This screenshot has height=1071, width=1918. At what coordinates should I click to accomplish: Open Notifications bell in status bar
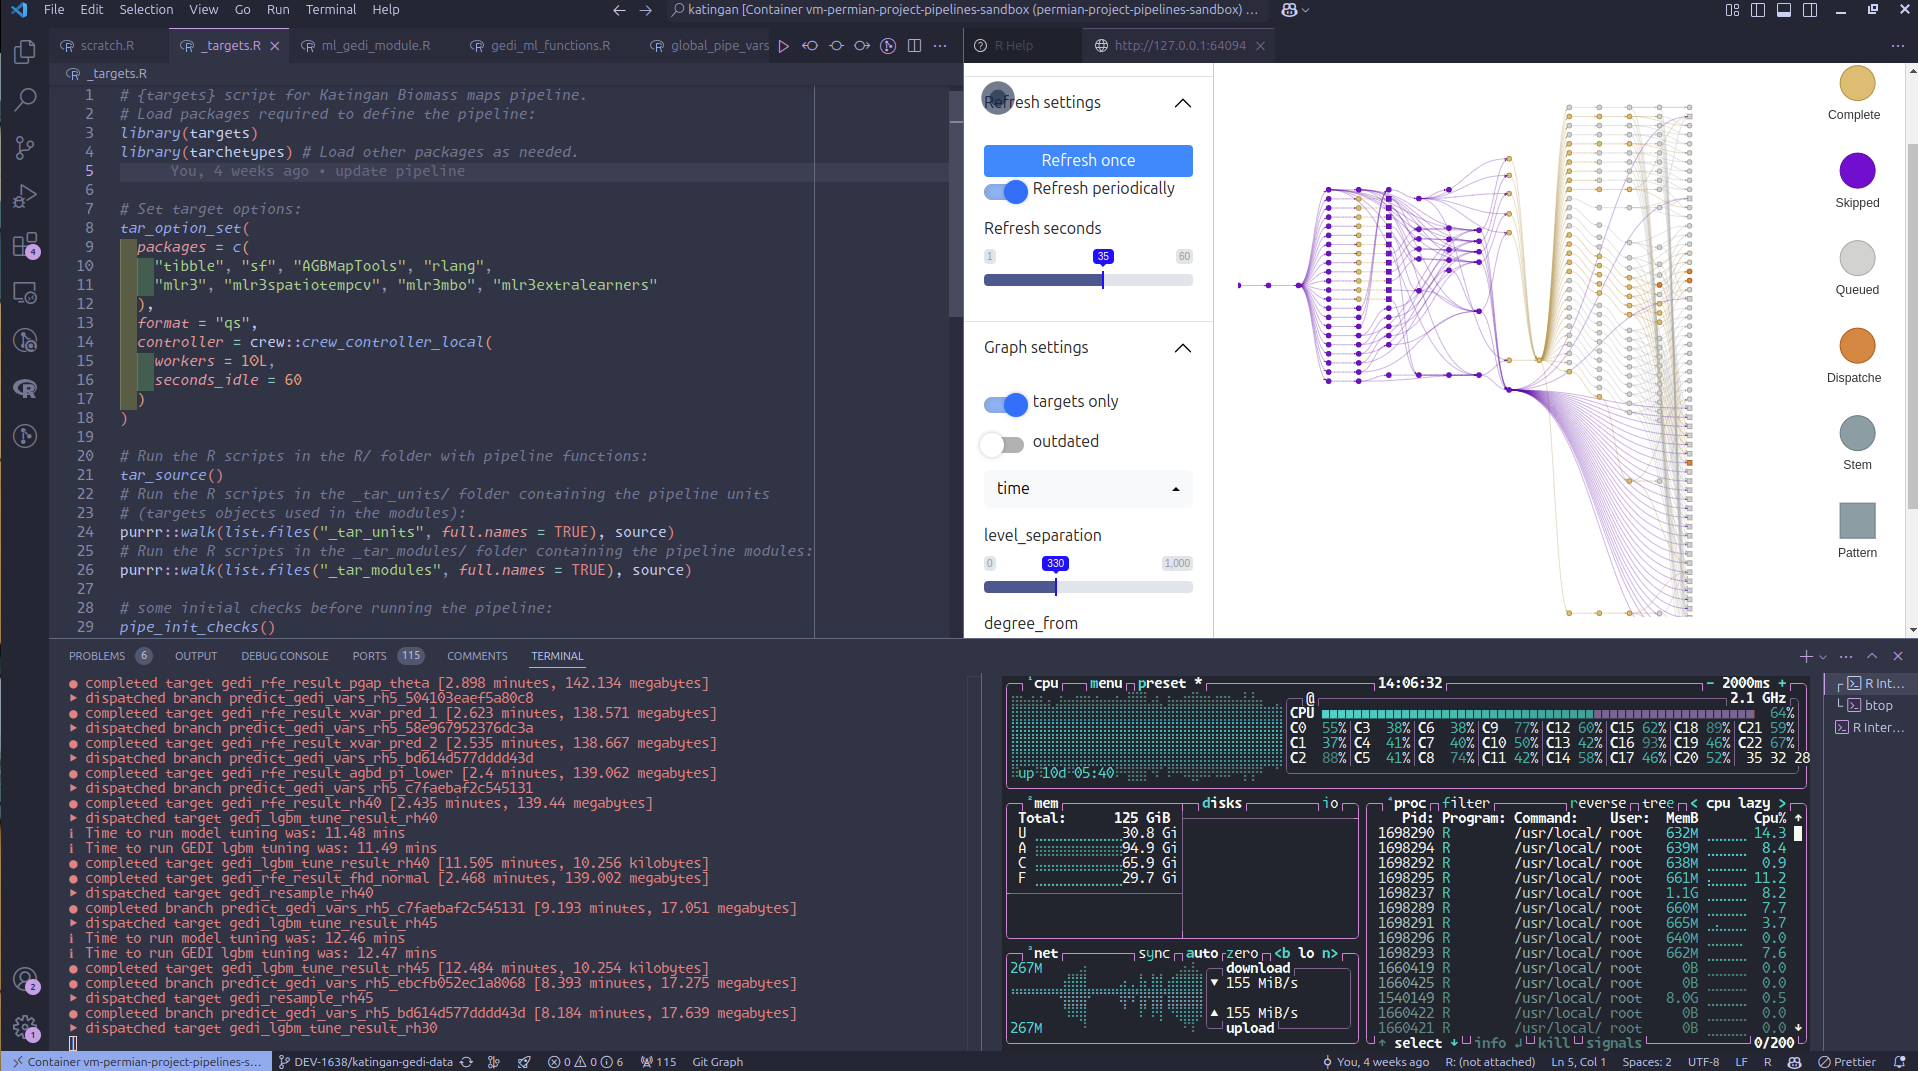click(x=1899, y=1062)
